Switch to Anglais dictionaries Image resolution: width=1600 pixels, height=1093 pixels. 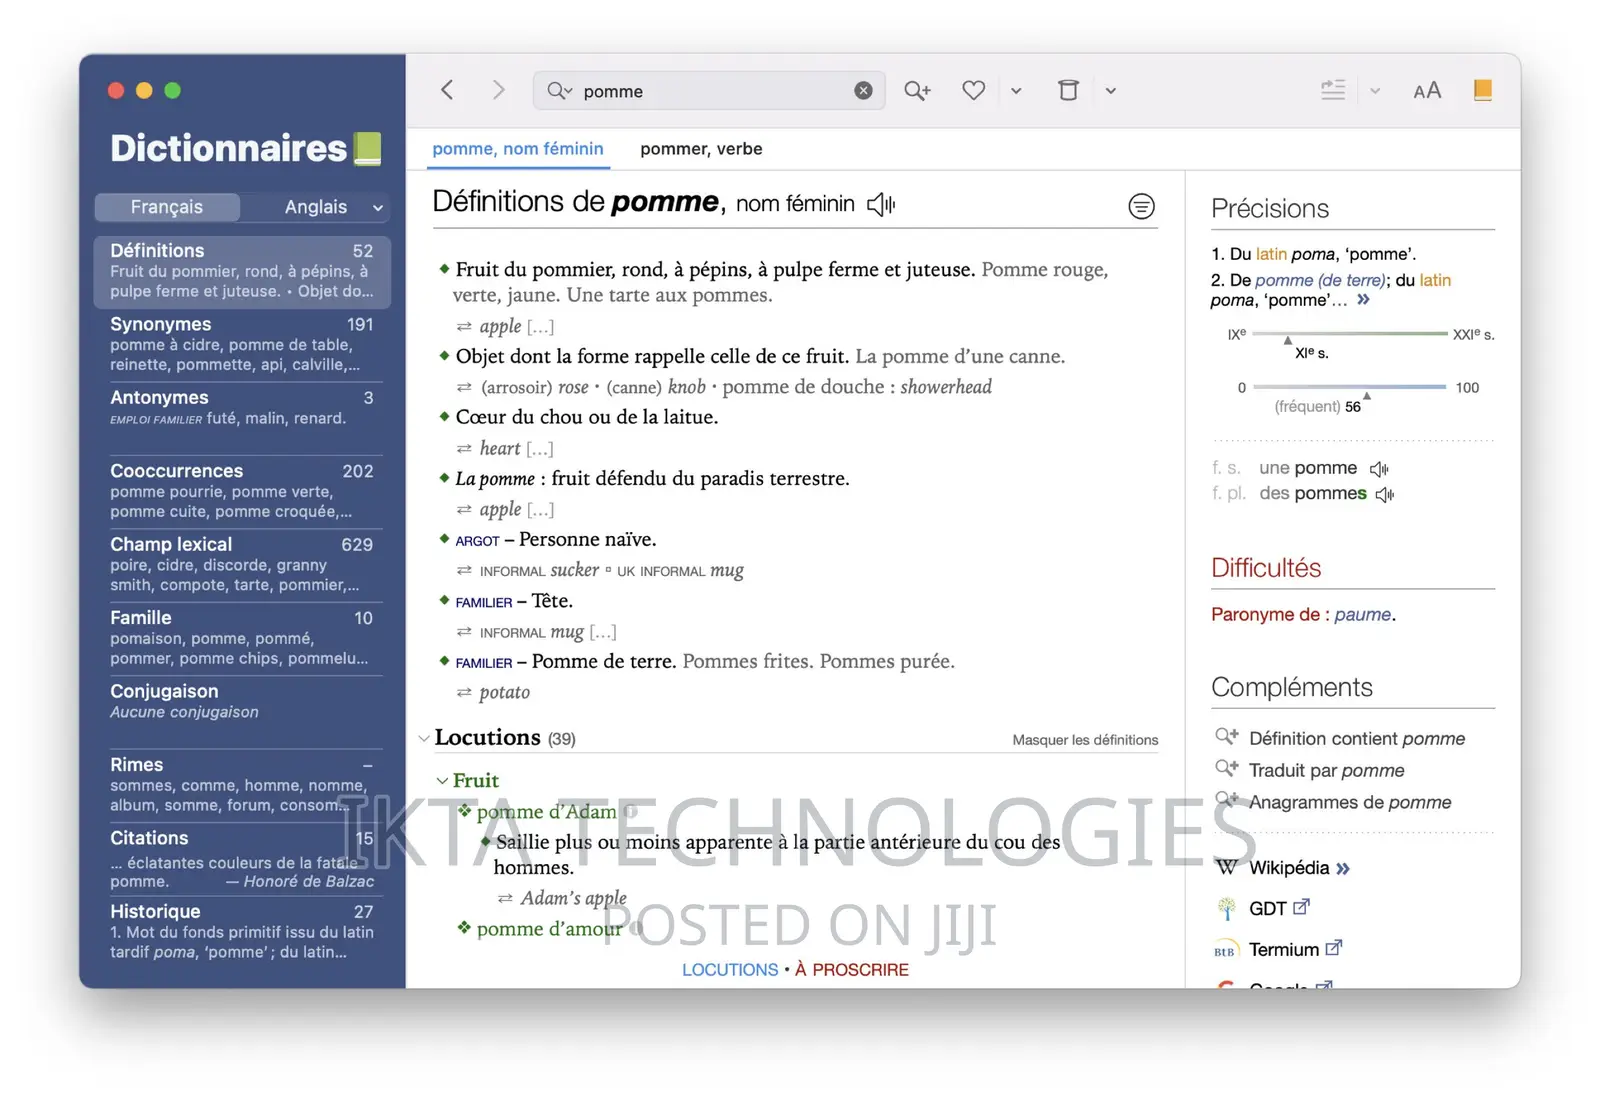(316, 207)
